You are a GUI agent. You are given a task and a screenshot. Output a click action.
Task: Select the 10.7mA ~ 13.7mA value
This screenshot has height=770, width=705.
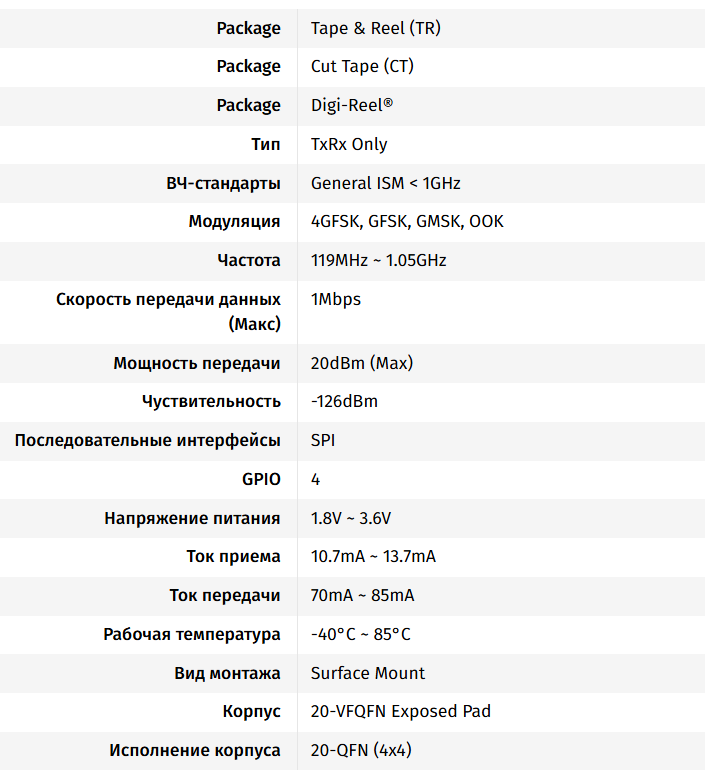click(373, 556)
